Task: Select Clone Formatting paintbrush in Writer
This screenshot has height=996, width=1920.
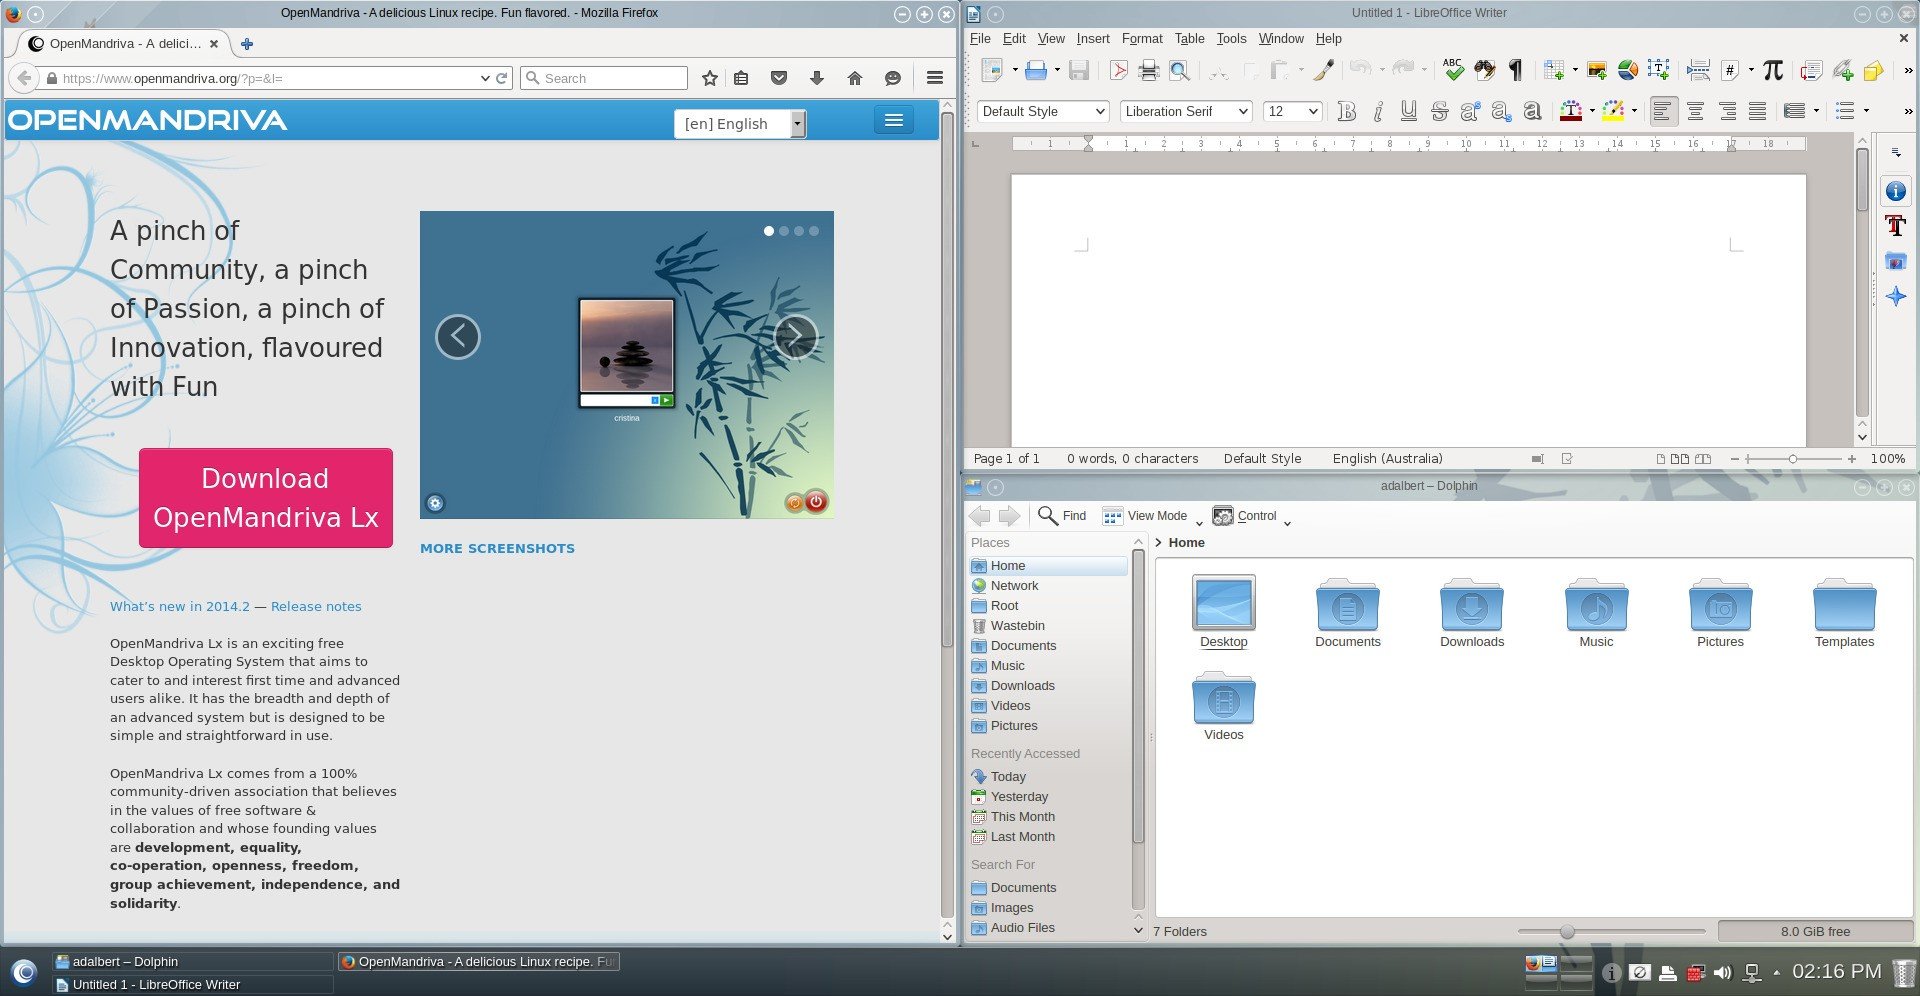Action: (x=1324, y=70)
